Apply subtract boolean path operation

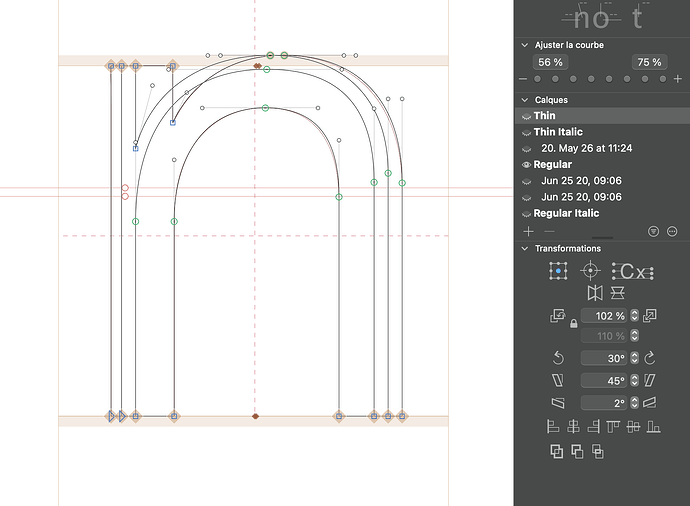point(577,451)
